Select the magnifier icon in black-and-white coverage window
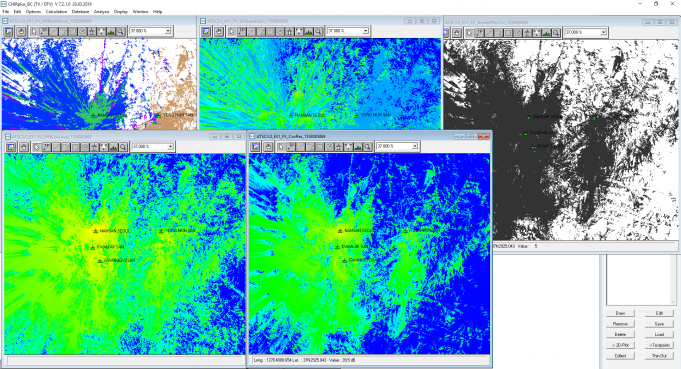This screenshot has width=681, height=369. [556, 33]
